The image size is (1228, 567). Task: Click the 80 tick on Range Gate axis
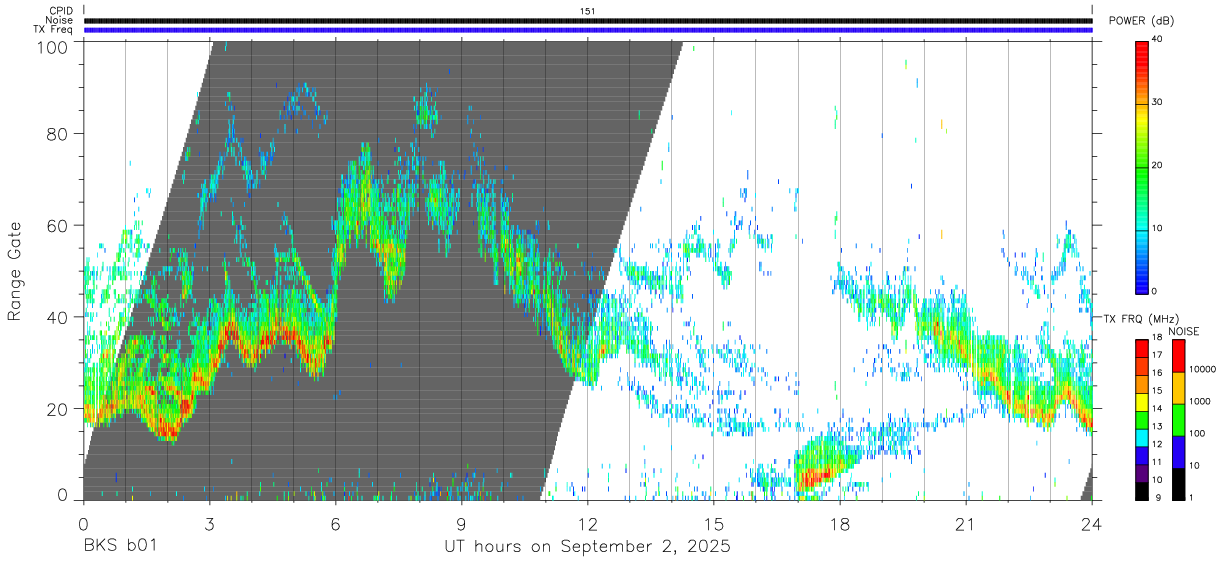[x=58, y=133]
